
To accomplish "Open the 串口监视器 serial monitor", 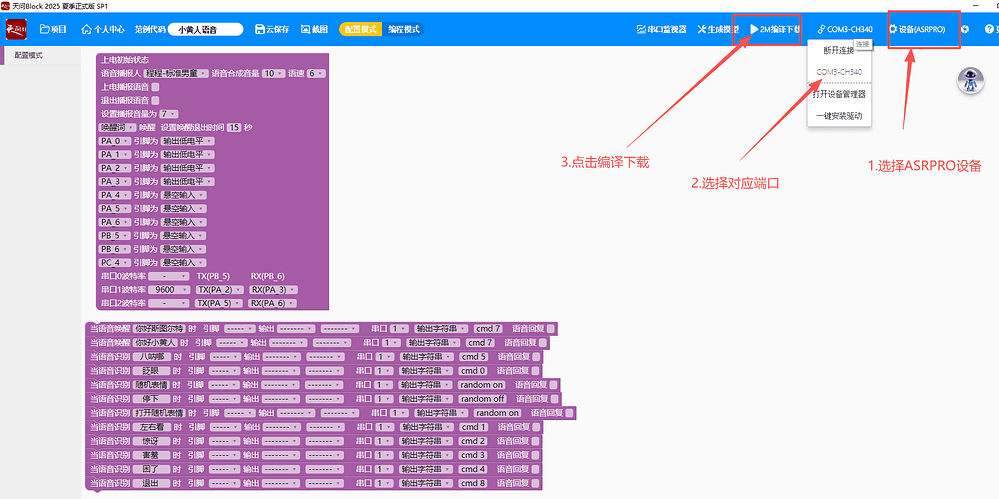I will tap(662, 30).
